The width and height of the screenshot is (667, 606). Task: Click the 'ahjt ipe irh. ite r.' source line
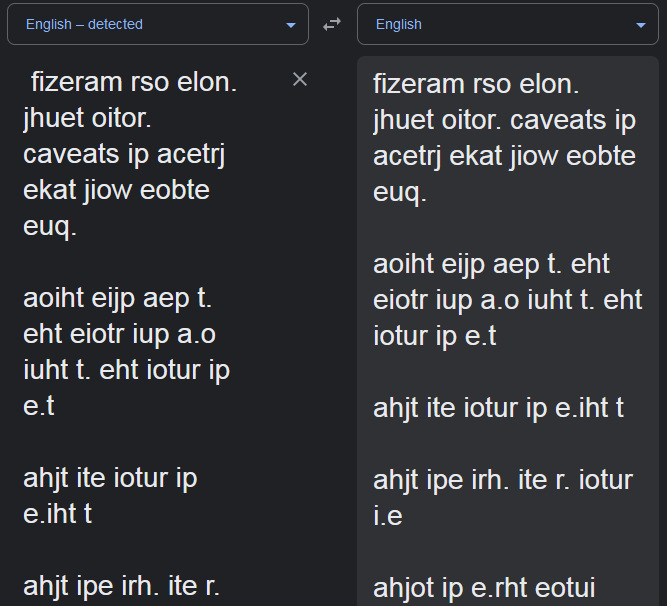[x=121, y=586]
